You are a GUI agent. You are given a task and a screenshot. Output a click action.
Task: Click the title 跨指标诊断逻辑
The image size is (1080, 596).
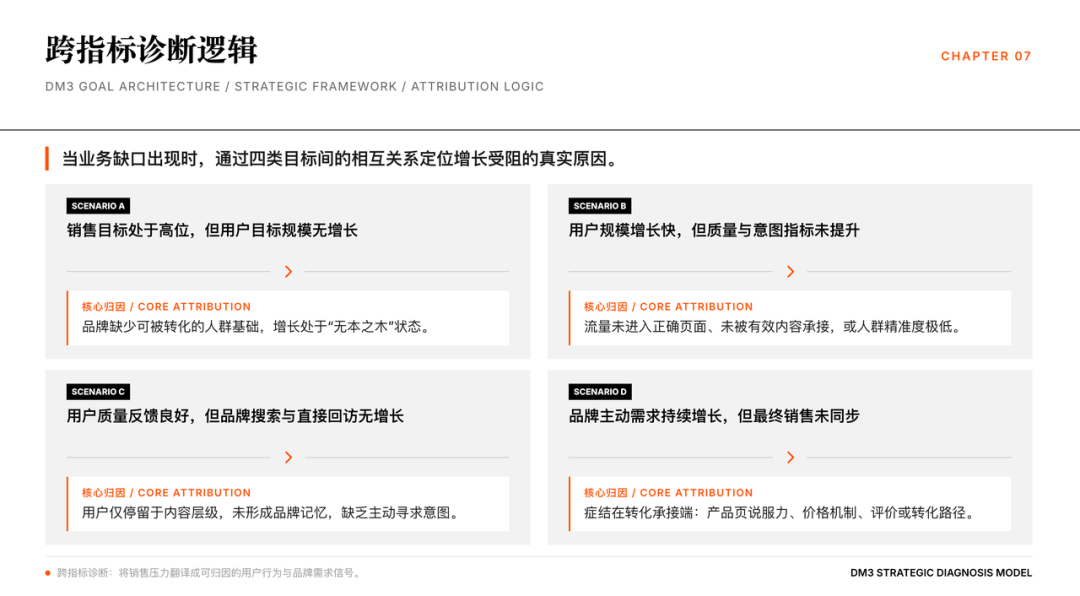152,50
